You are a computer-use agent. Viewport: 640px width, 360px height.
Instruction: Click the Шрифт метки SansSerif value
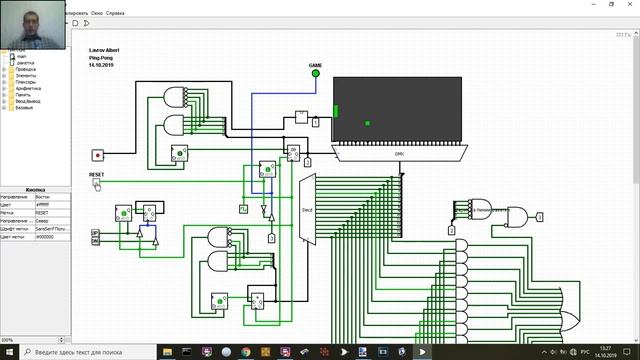click(x=52, y=229)
